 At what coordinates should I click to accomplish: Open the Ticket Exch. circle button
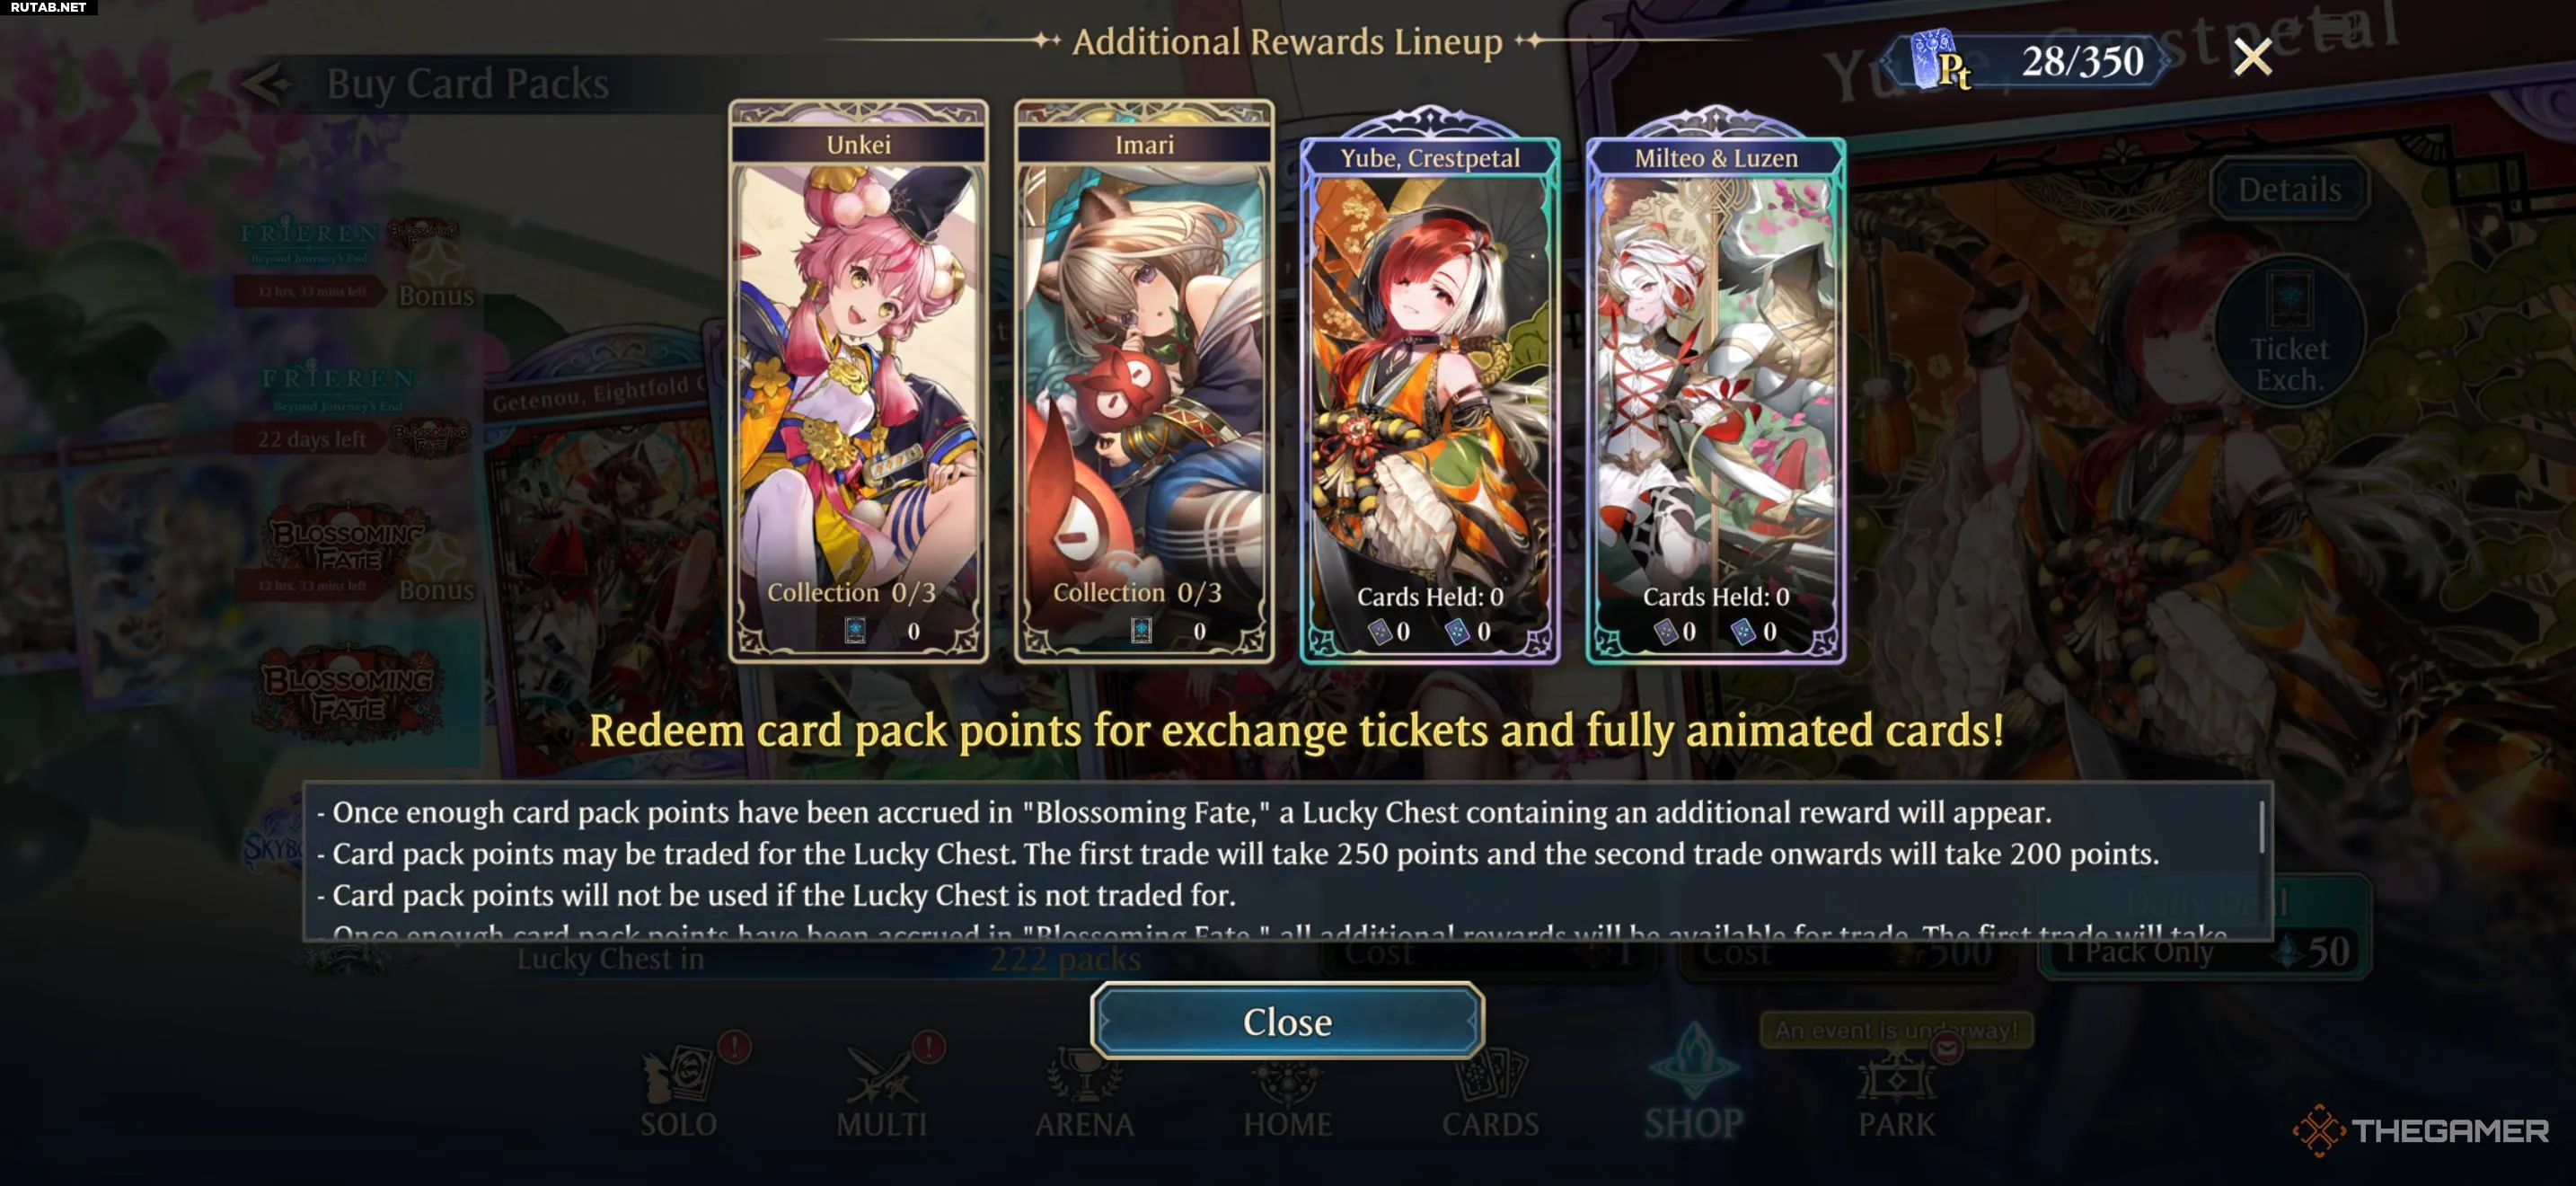tap(2289, 331)
